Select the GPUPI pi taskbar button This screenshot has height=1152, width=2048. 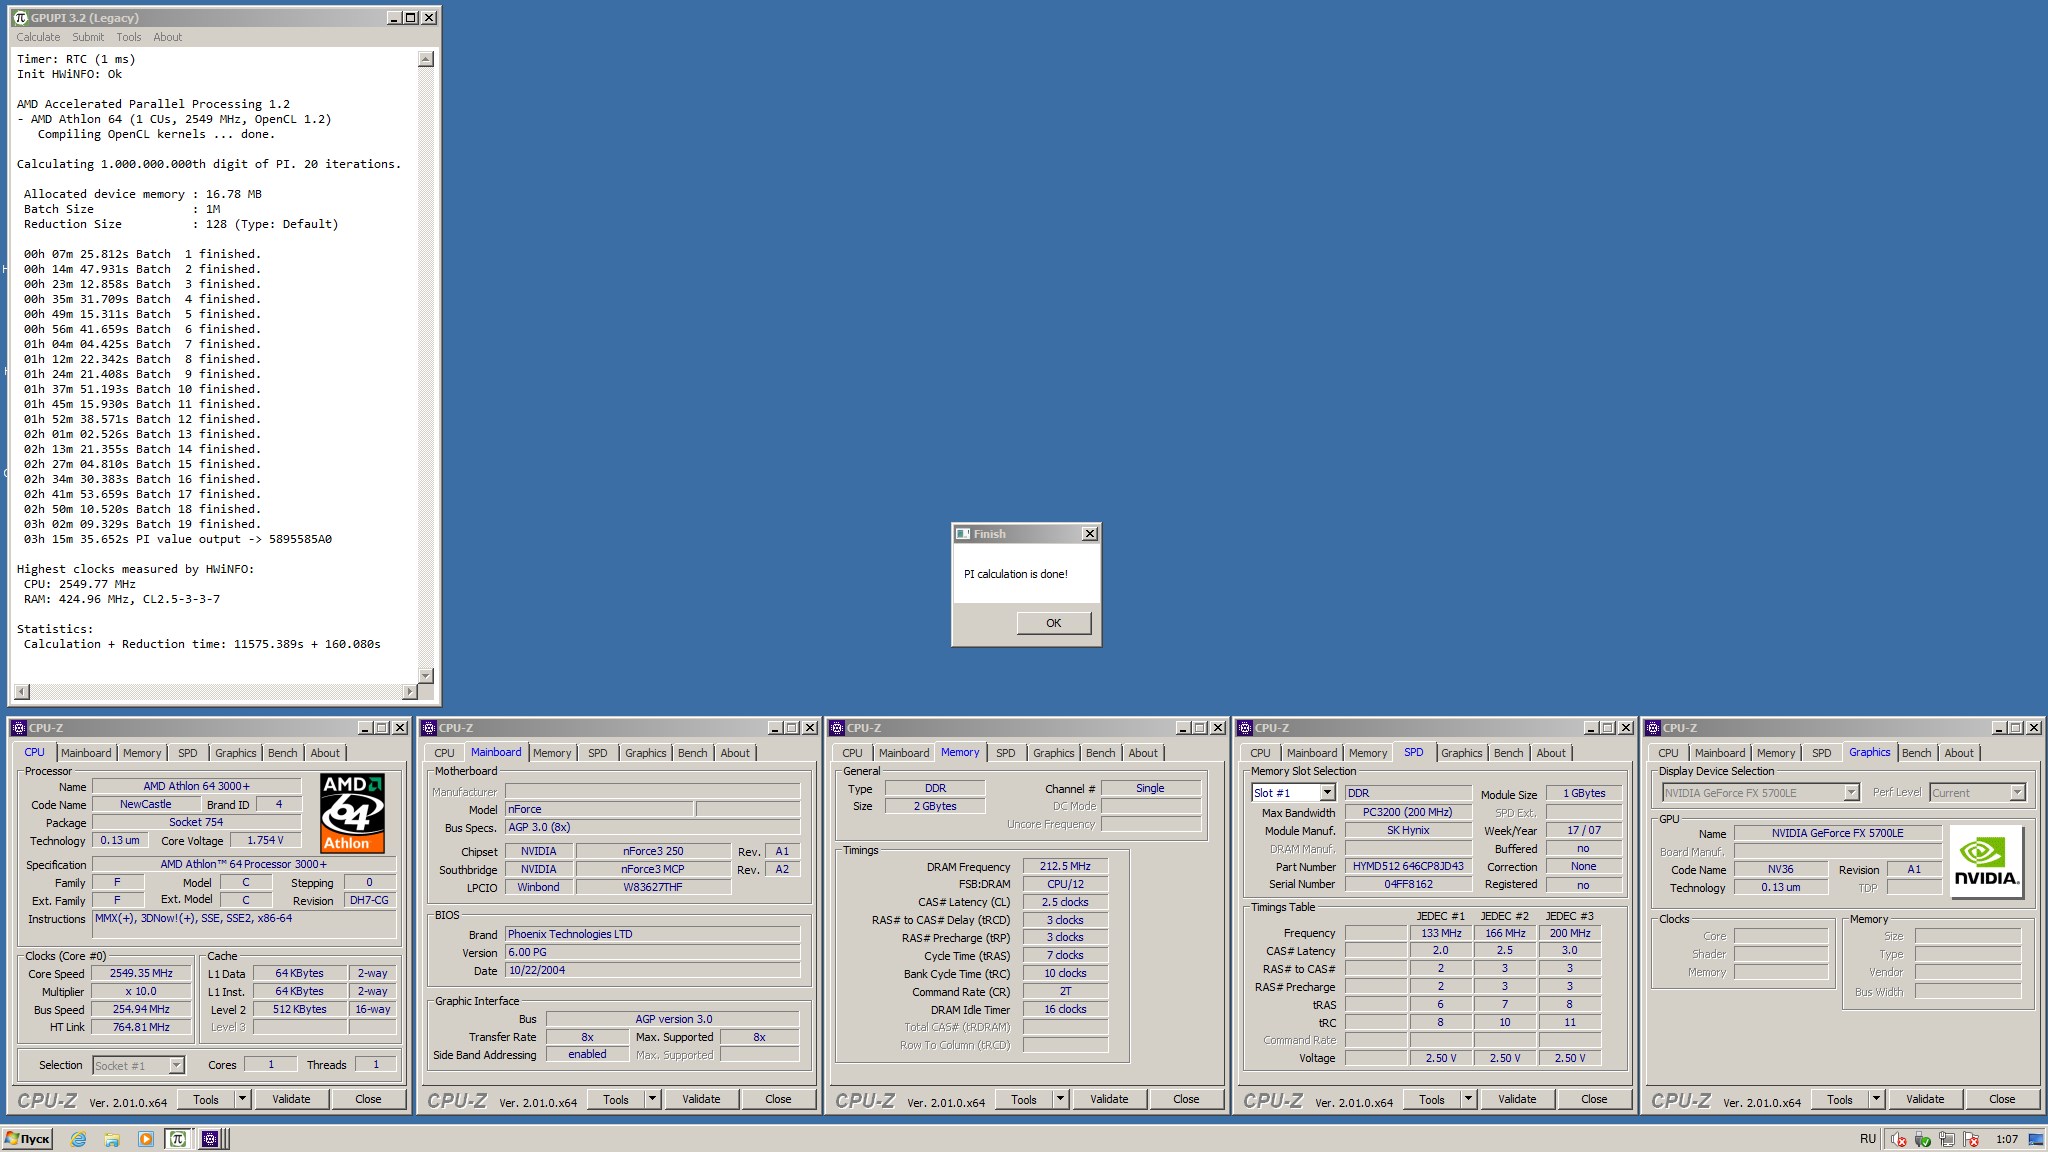click(x=177, y=1139)
